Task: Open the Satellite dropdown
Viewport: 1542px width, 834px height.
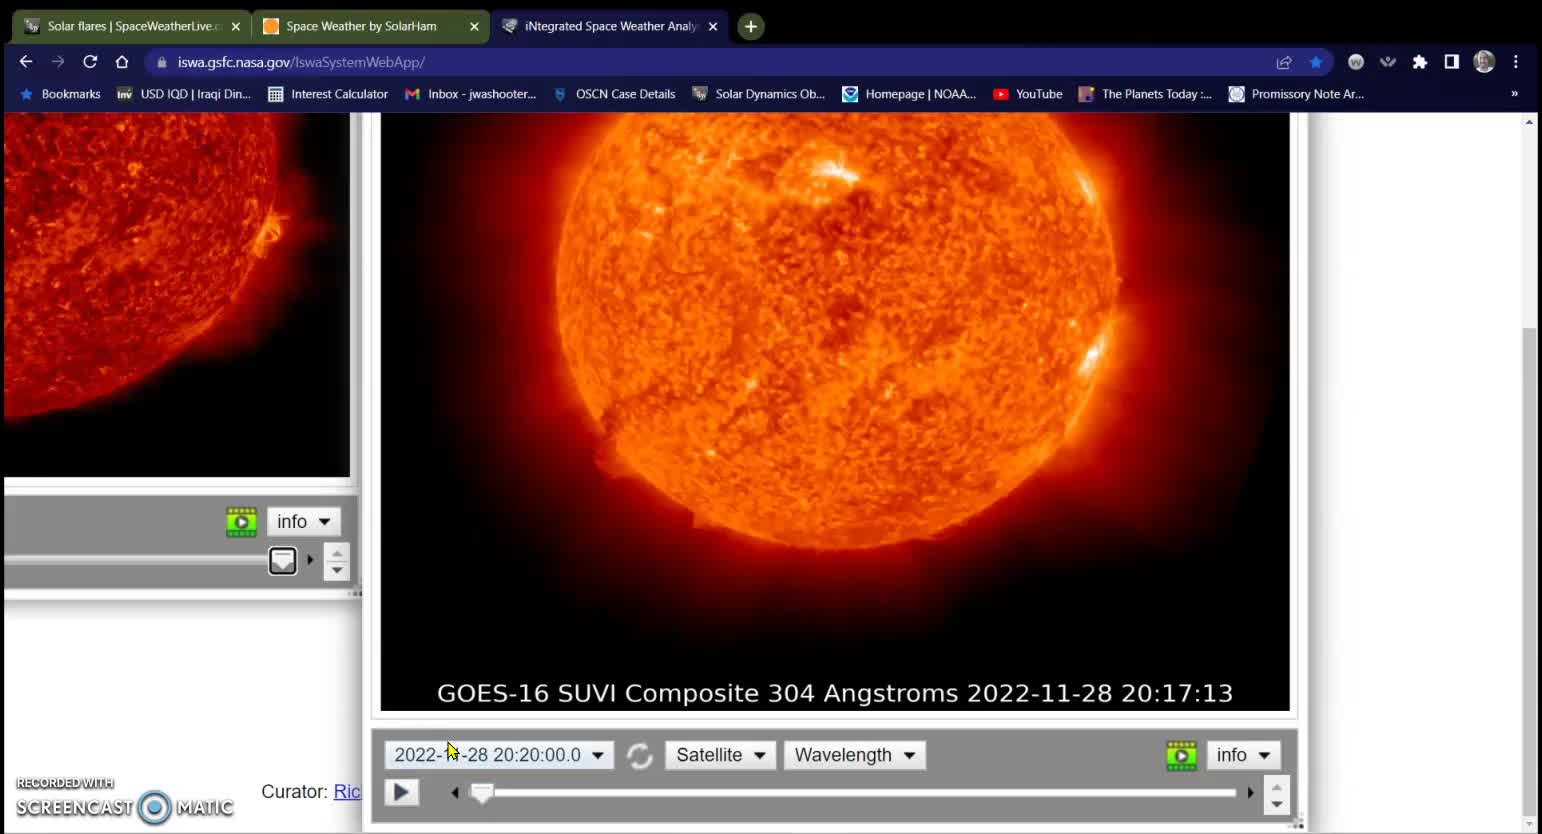Action: (720, 755)
